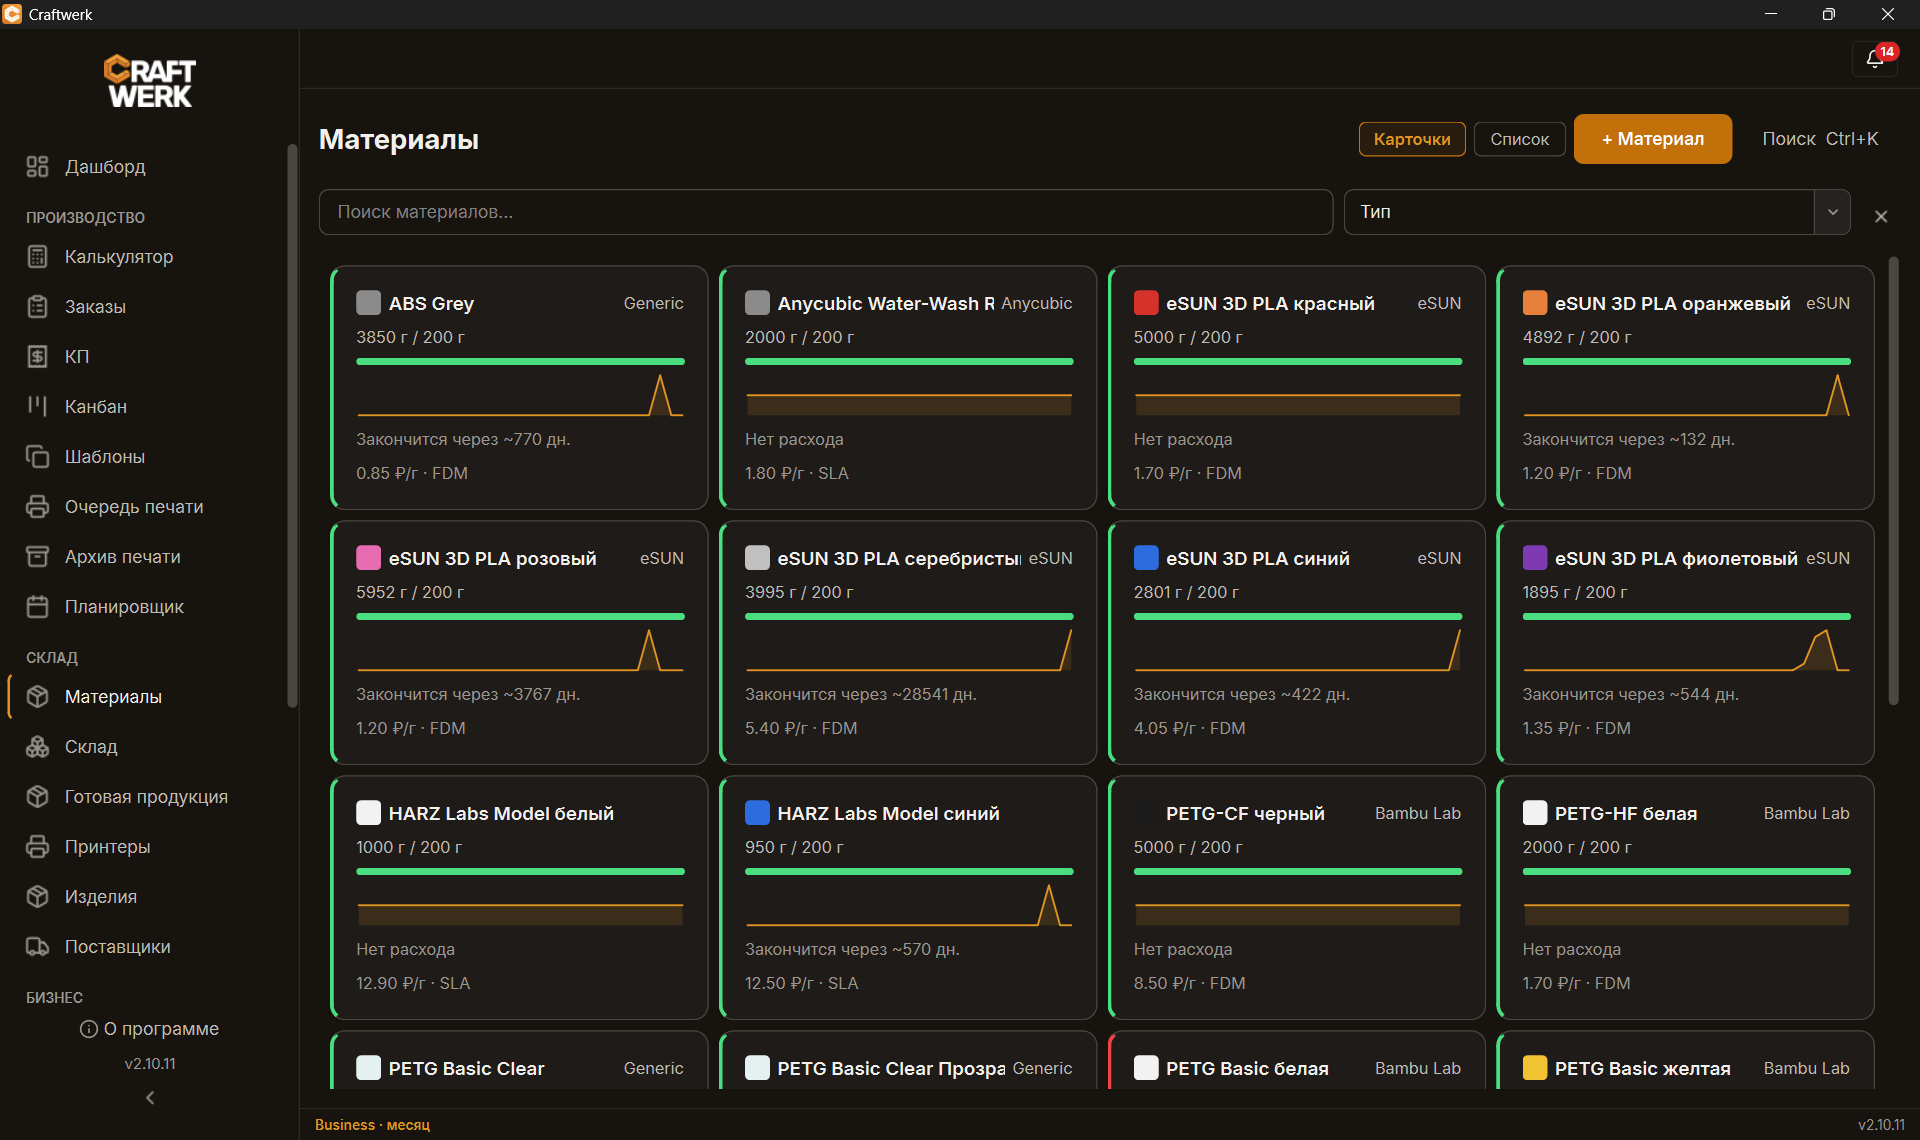Open the PETG-HF белая card title
The width and height of the screenshot is (1920, 1140).
pos(1626,813)
